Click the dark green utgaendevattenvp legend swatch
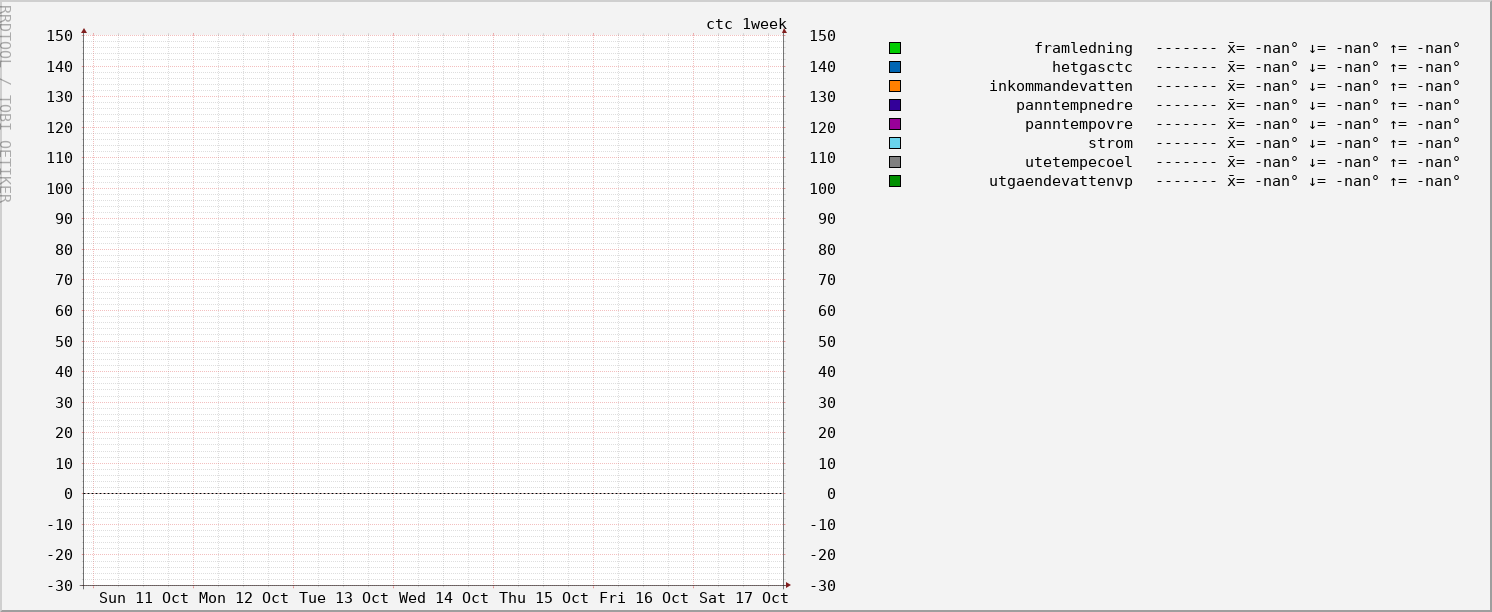1492x612 pixels. coord(894,181)
